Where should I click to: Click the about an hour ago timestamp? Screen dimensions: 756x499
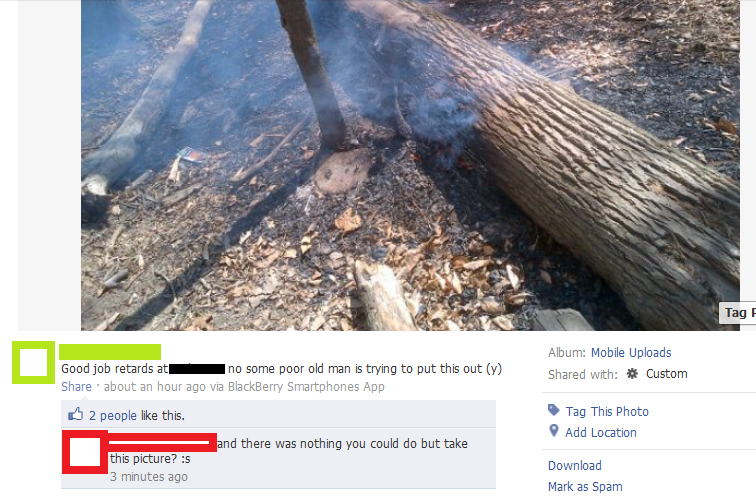click(155, 387)
